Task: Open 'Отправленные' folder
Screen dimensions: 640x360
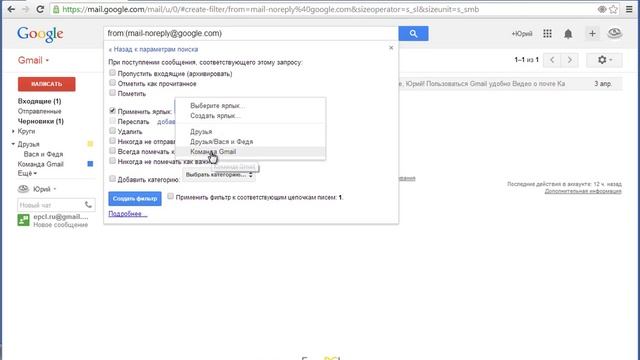Action: coord(39,111)
